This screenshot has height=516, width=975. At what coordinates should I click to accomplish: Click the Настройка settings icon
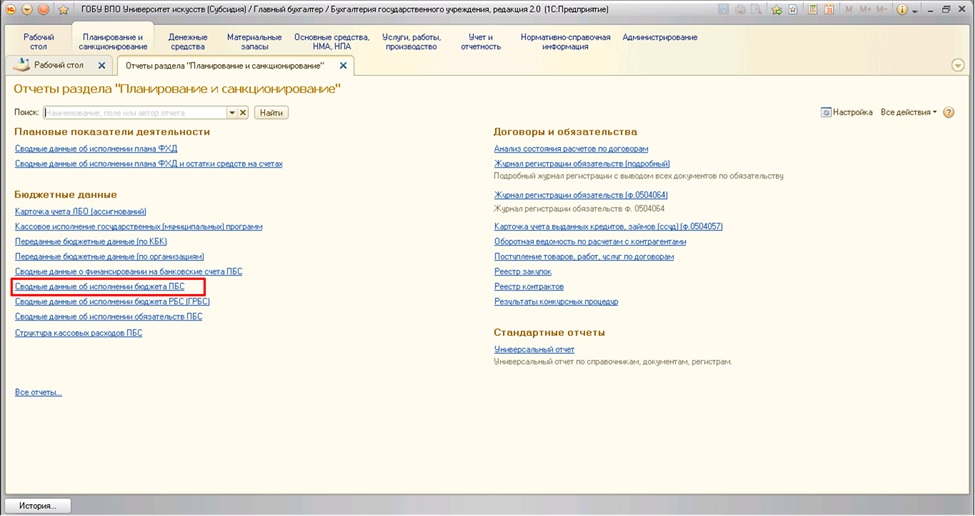click(x=826, y=112)
